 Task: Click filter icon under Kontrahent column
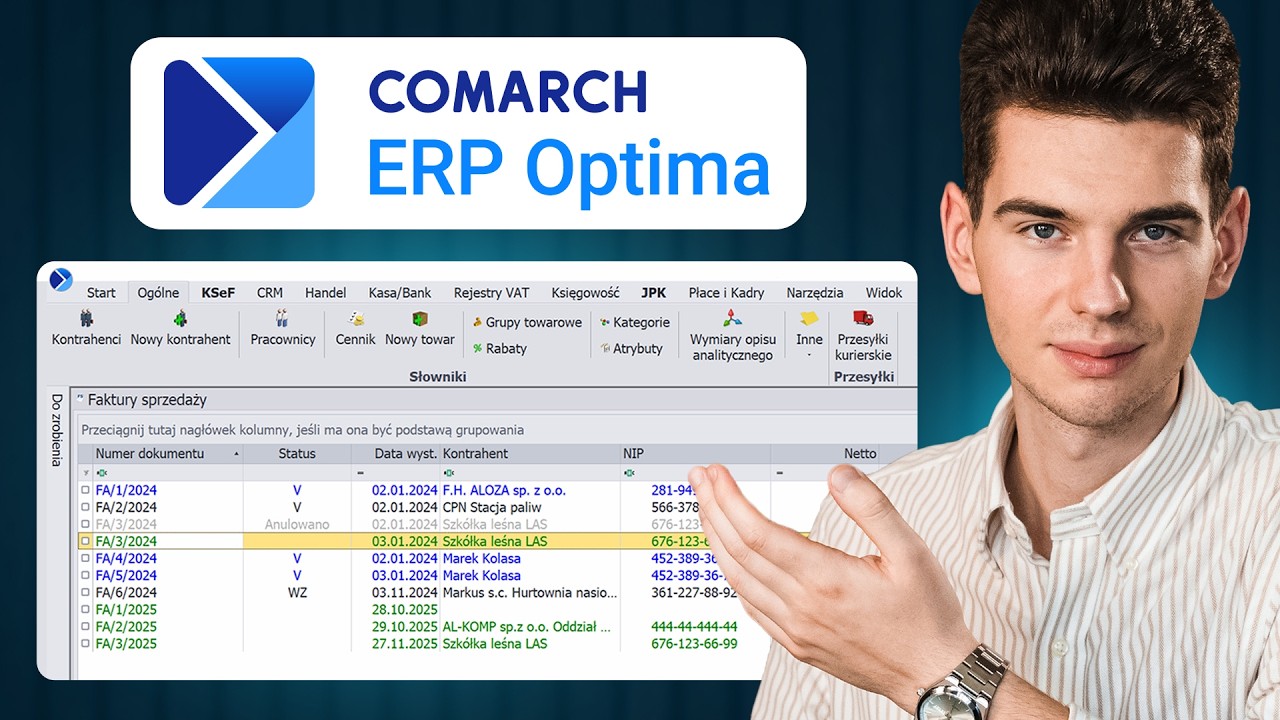(448, 473)
